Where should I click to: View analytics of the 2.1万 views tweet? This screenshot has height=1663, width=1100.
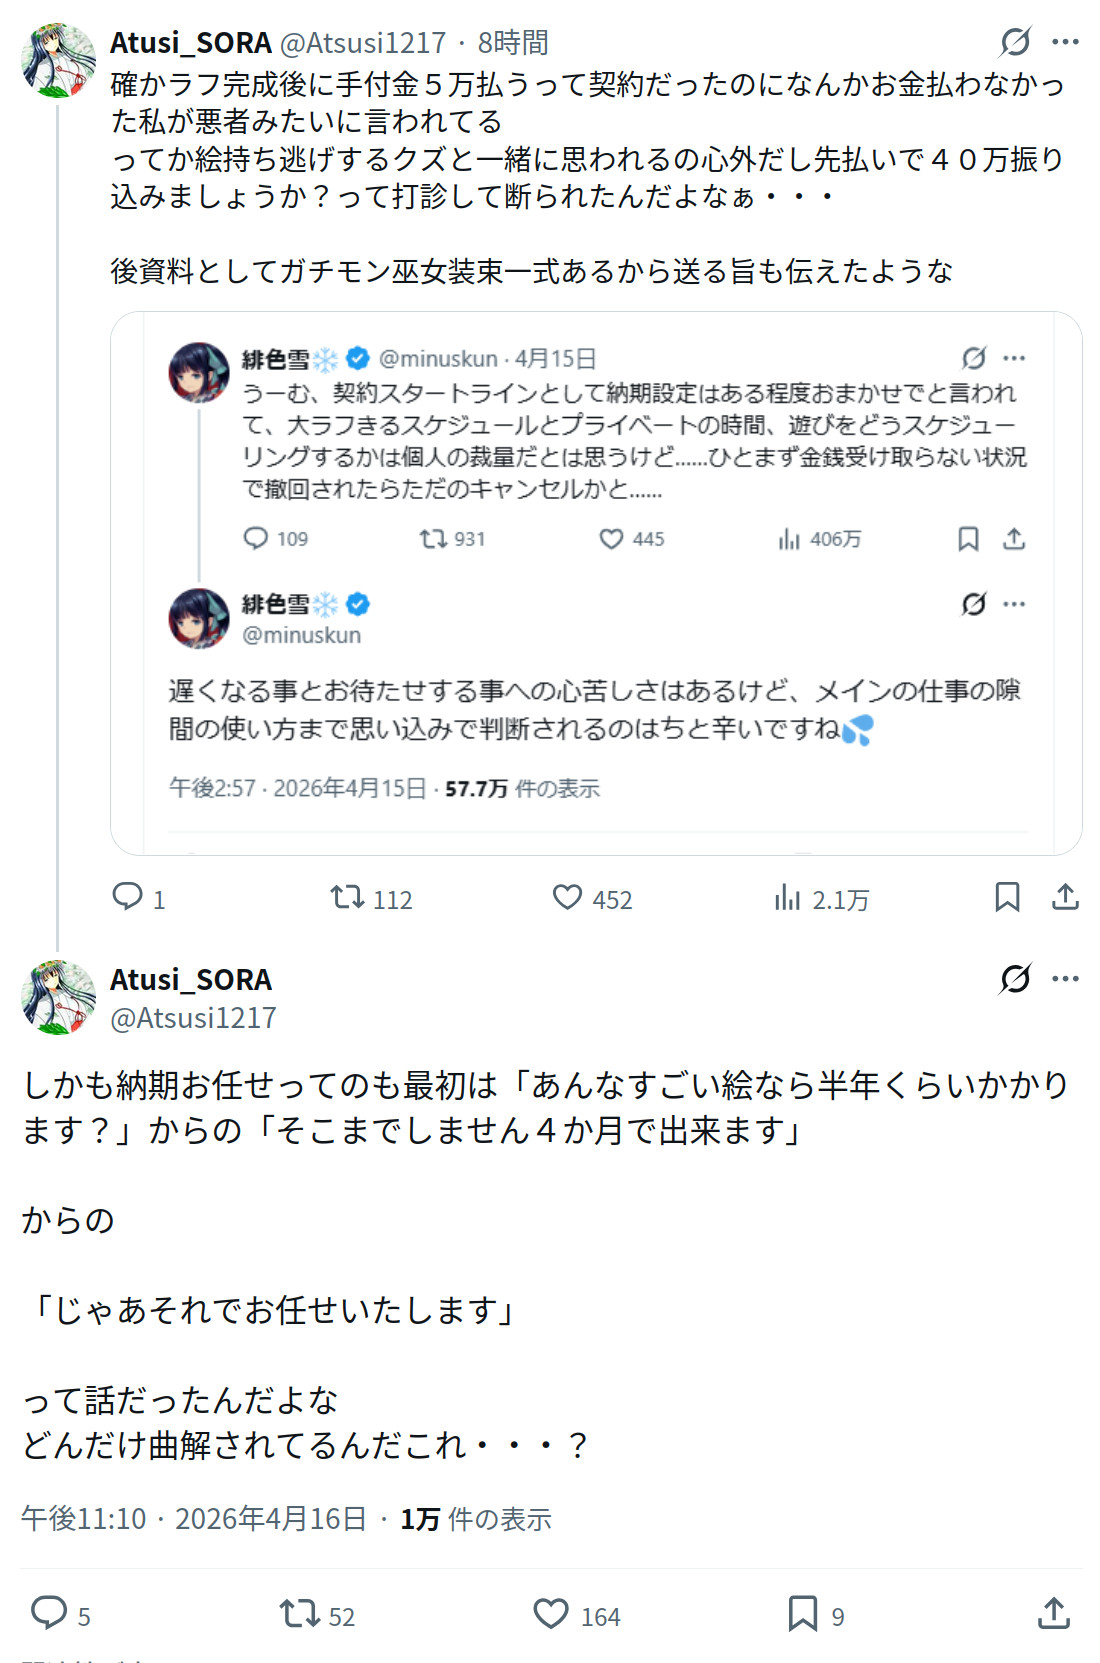pyautogui.click(x=788, y=897)
